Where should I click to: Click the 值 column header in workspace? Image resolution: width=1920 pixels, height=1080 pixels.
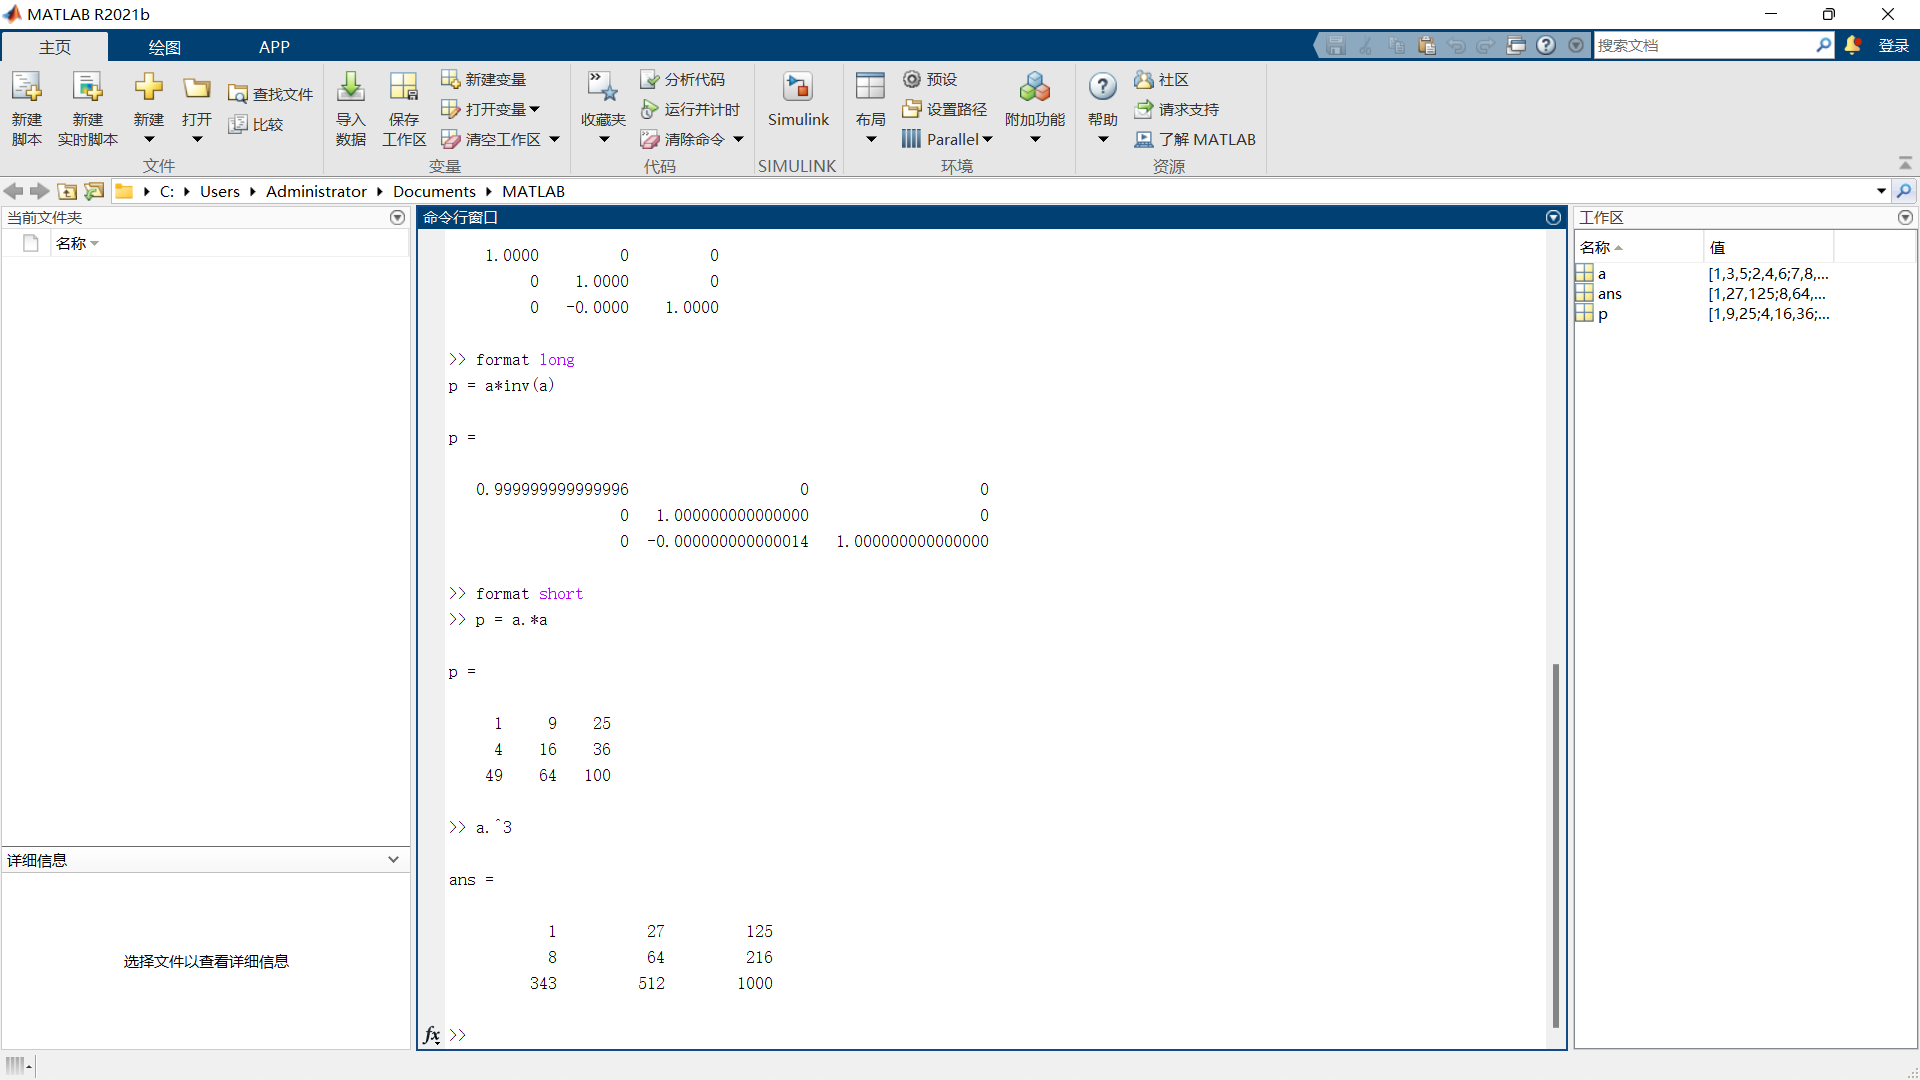click(x=1768, y=247)
